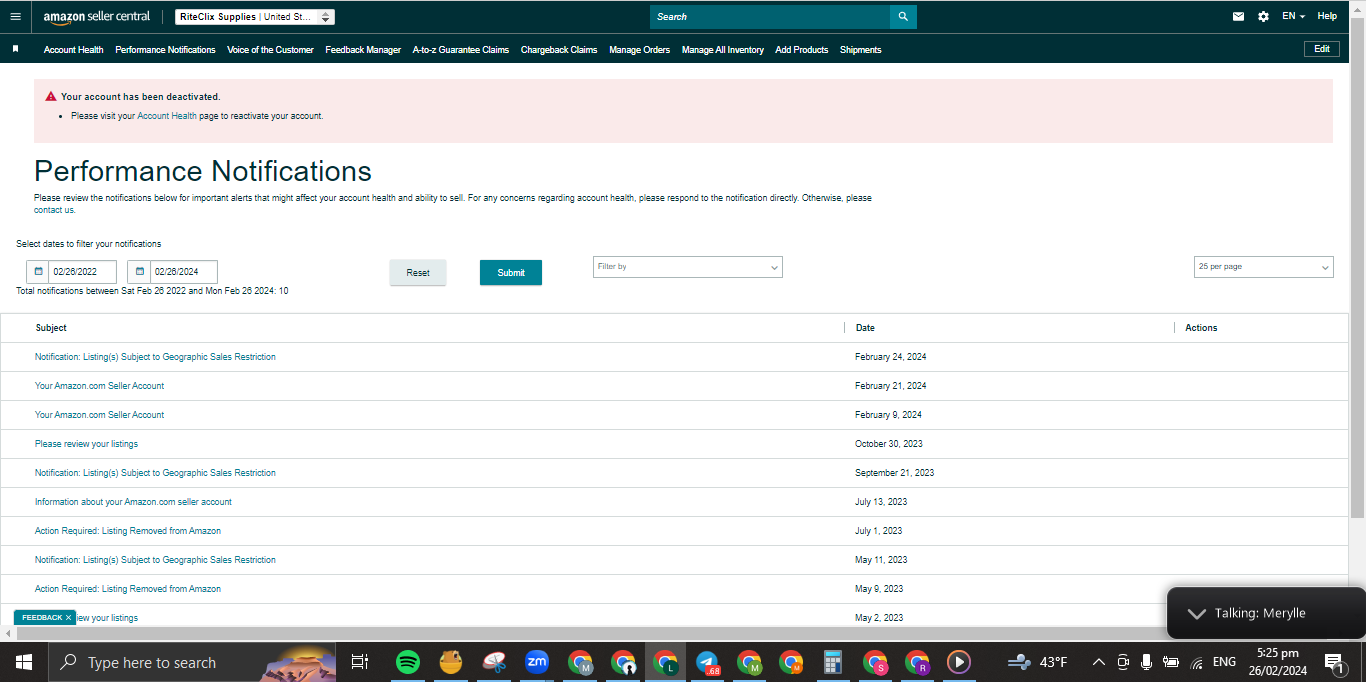Image resolution: width=1366 pixels, height=682 pixels.
Task: Click the ENG input language indicator
Action: click(x=1224, y=662)
